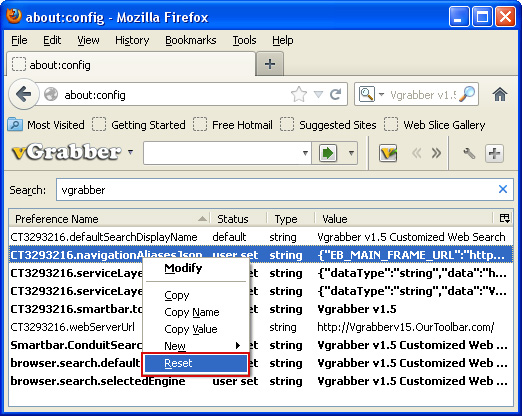Click the green Go arrow button

tap(328, 153)
